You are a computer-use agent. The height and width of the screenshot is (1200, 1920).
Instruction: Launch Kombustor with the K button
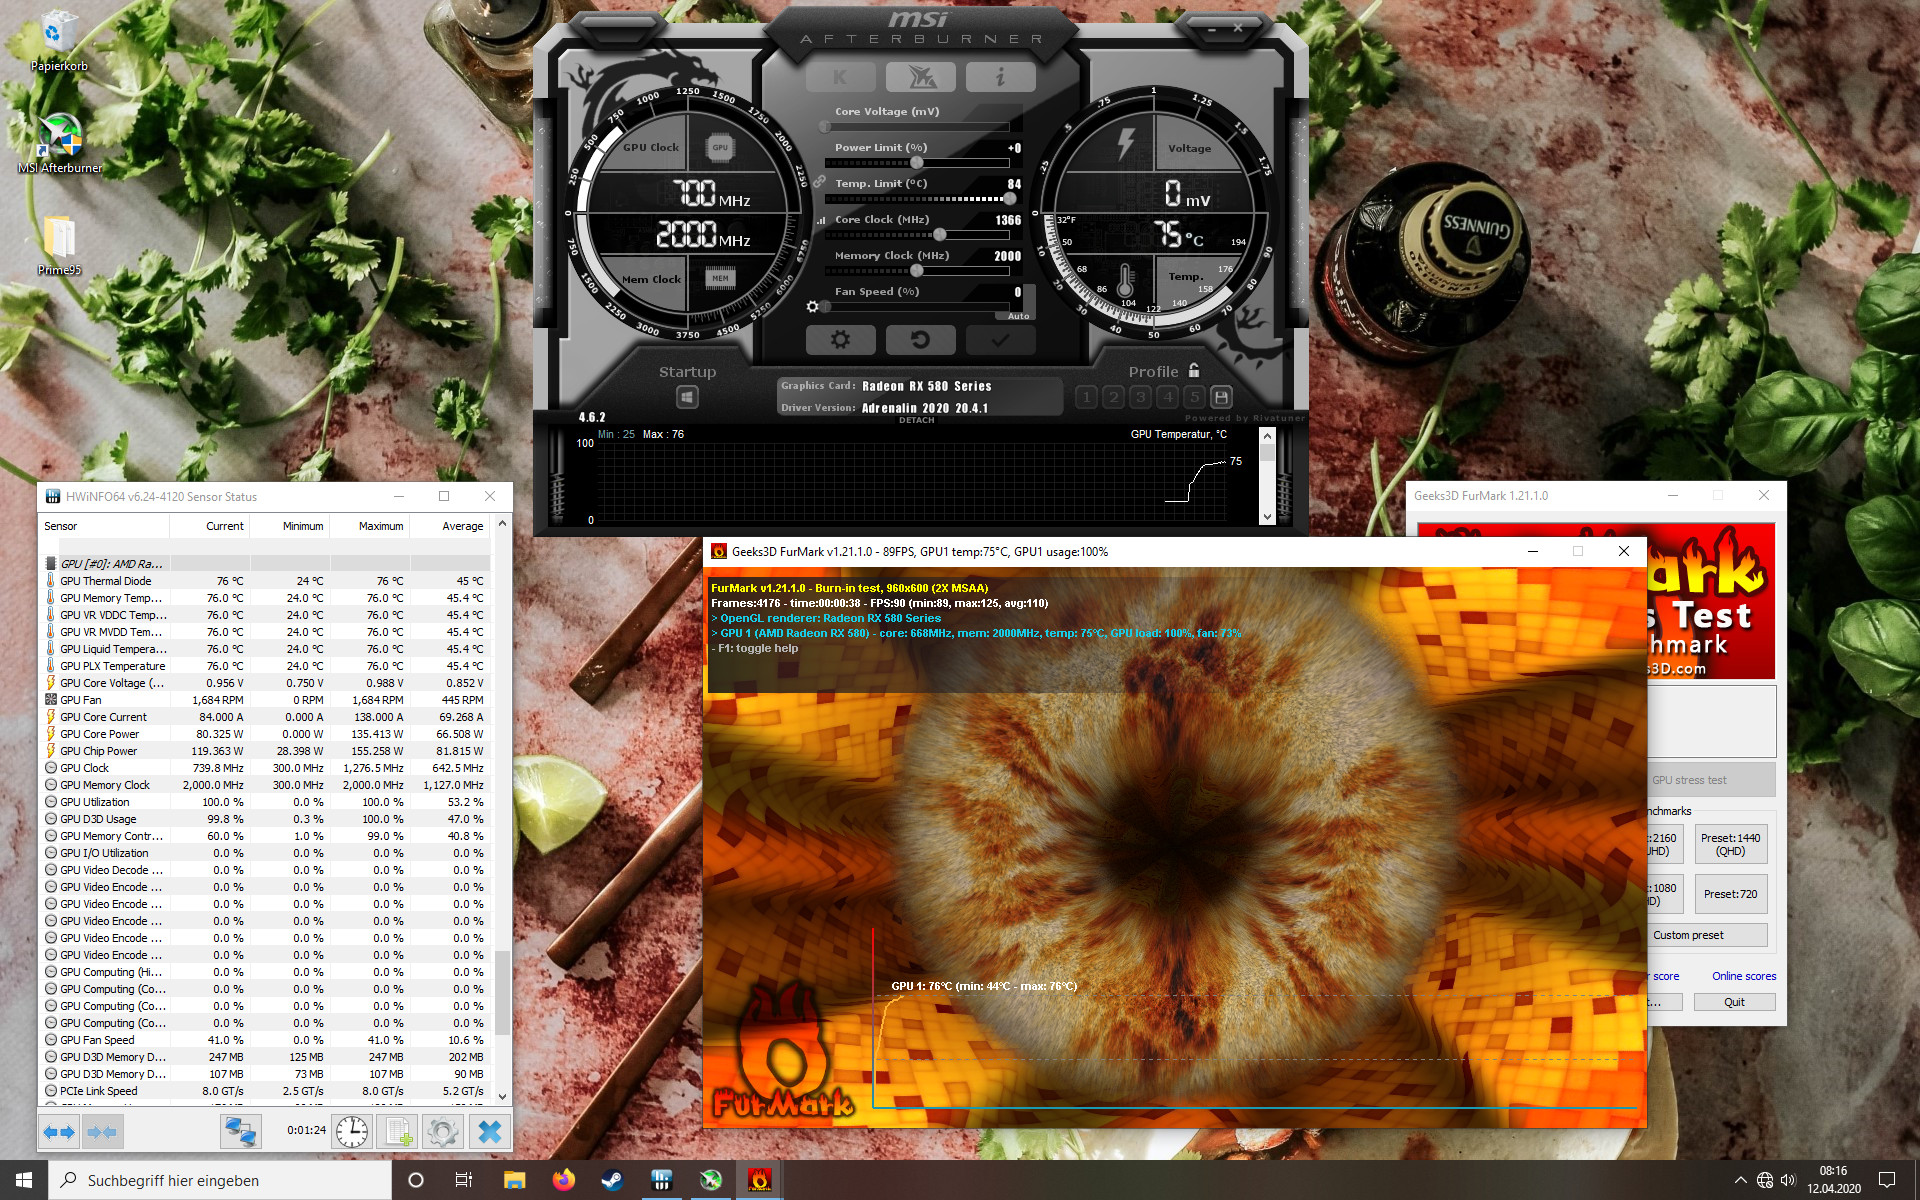click(840, 77)
